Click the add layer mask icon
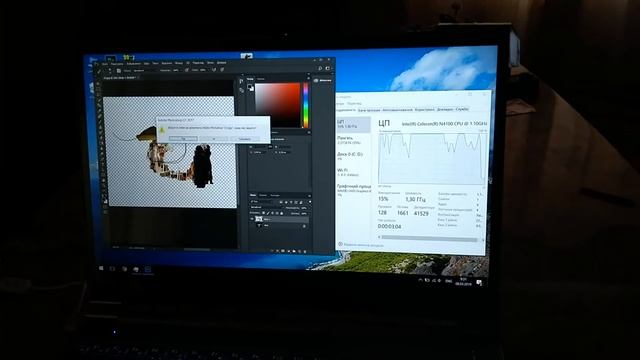 tap(283, 251)
